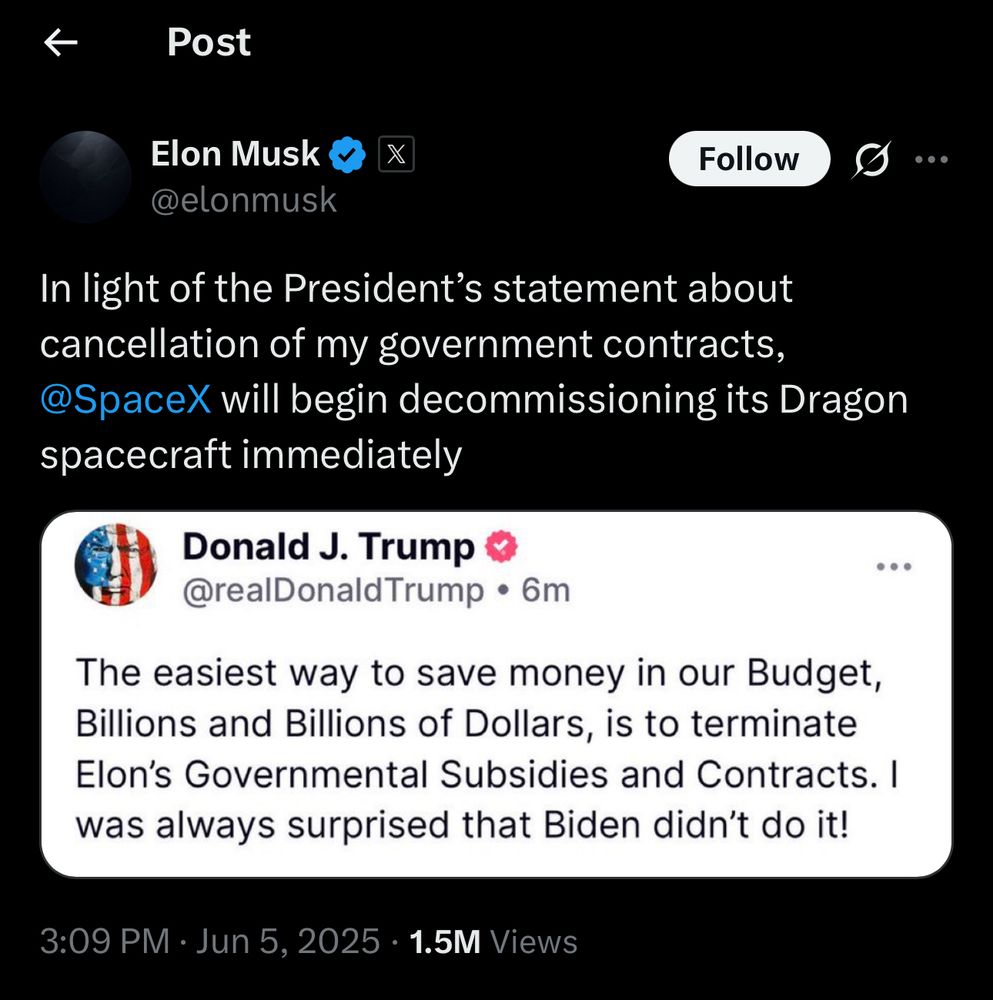Image resolution: width=993 pixels, height=1000 pixels.
Task: Open Elon Musk's profile avatar
Action: (x=85, y=177)
